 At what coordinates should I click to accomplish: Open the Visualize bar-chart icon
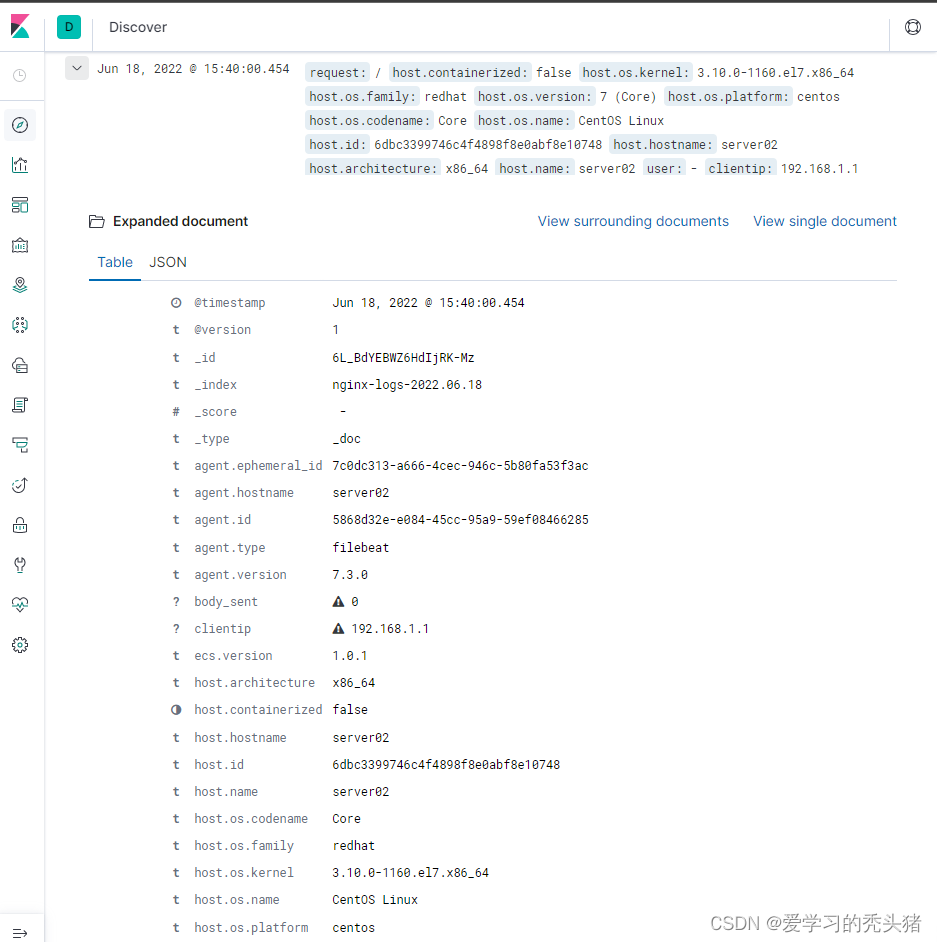pos(20,165)
